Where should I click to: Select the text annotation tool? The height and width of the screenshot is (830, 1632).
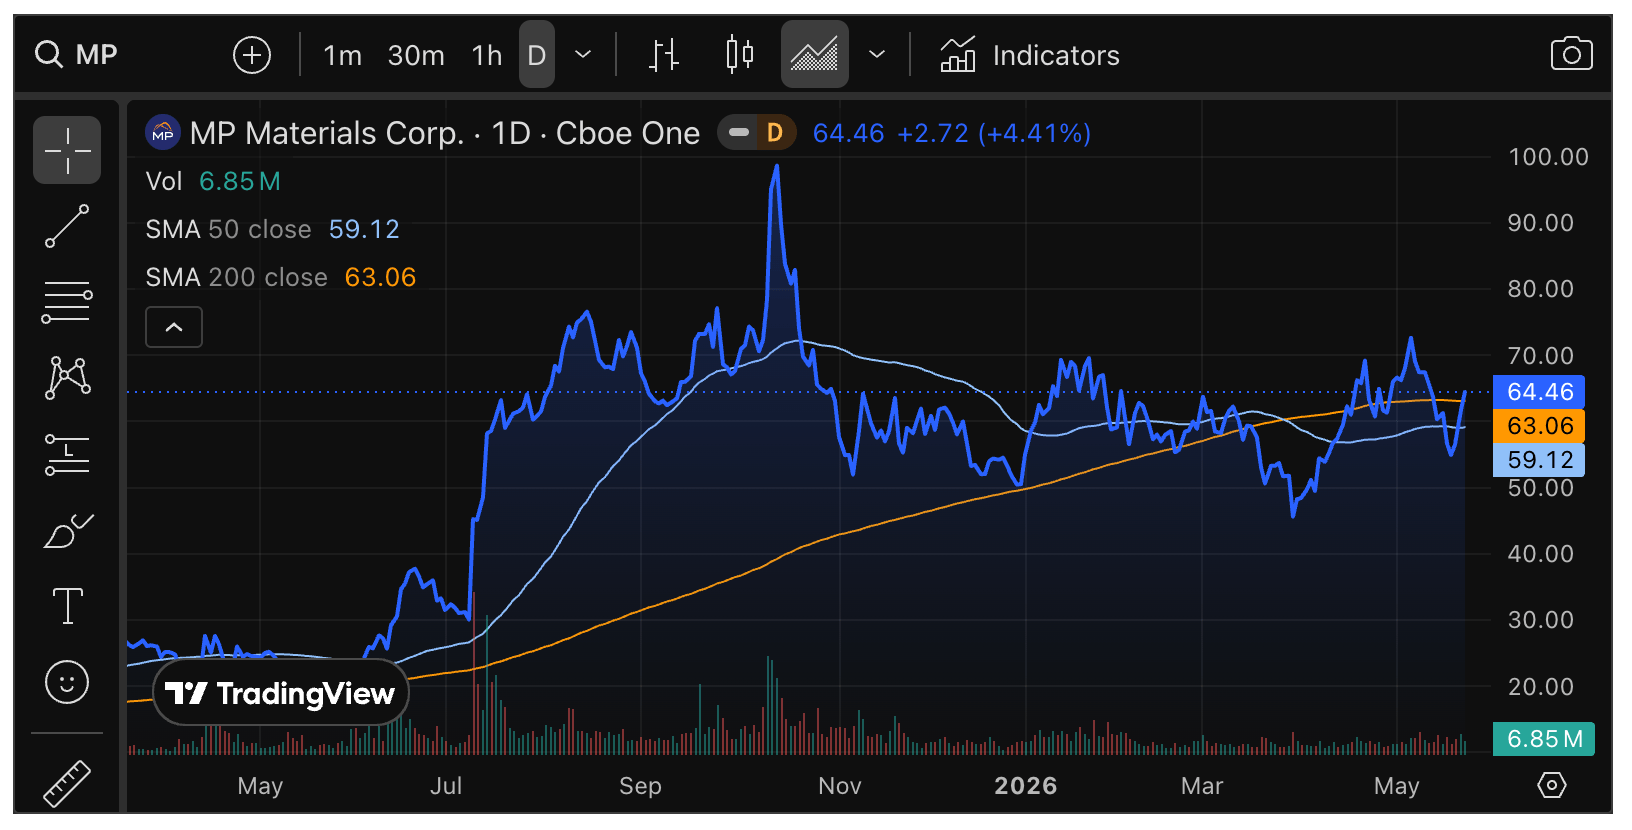point(67,606)
